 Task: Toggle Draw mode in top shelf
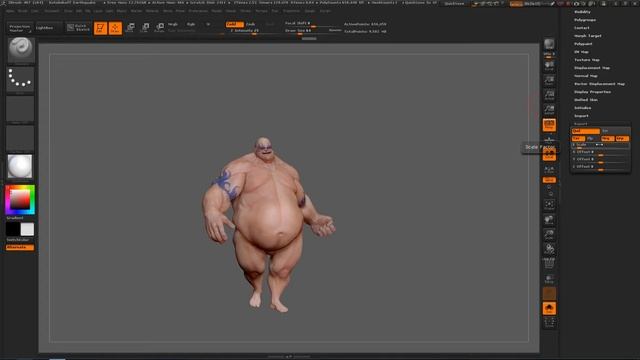coord(116,28)
